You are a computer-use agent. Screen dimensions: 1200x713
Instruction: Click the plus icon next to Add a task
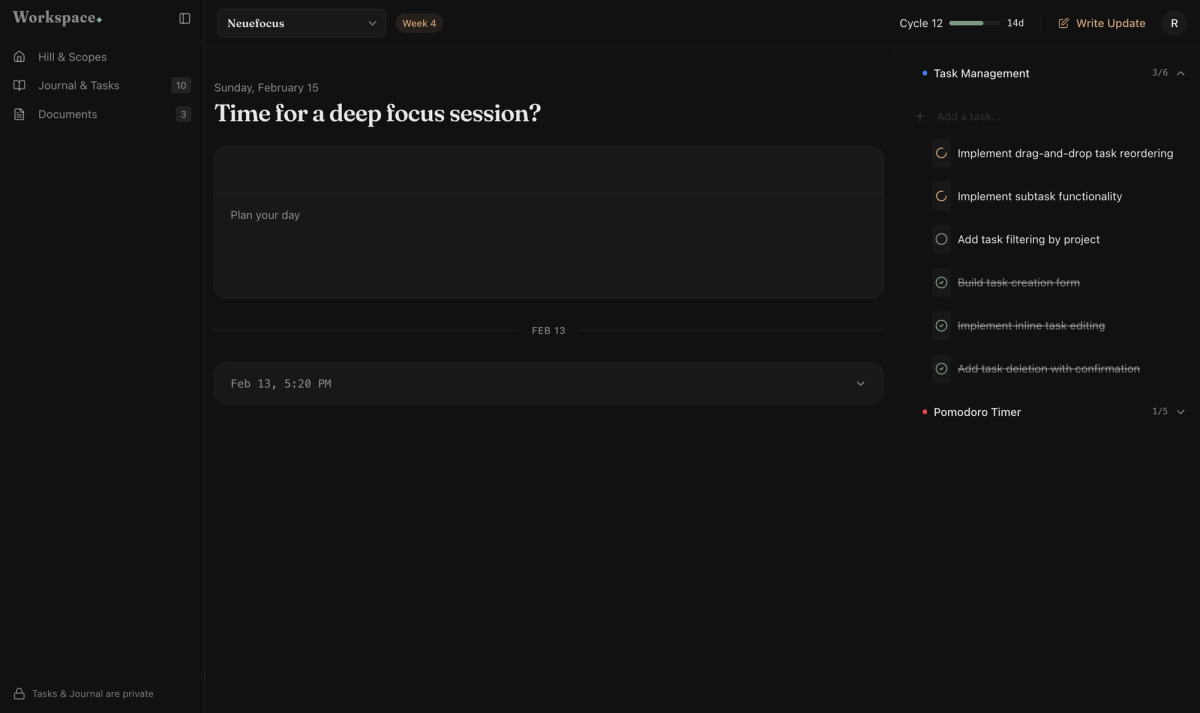[919, 116]
